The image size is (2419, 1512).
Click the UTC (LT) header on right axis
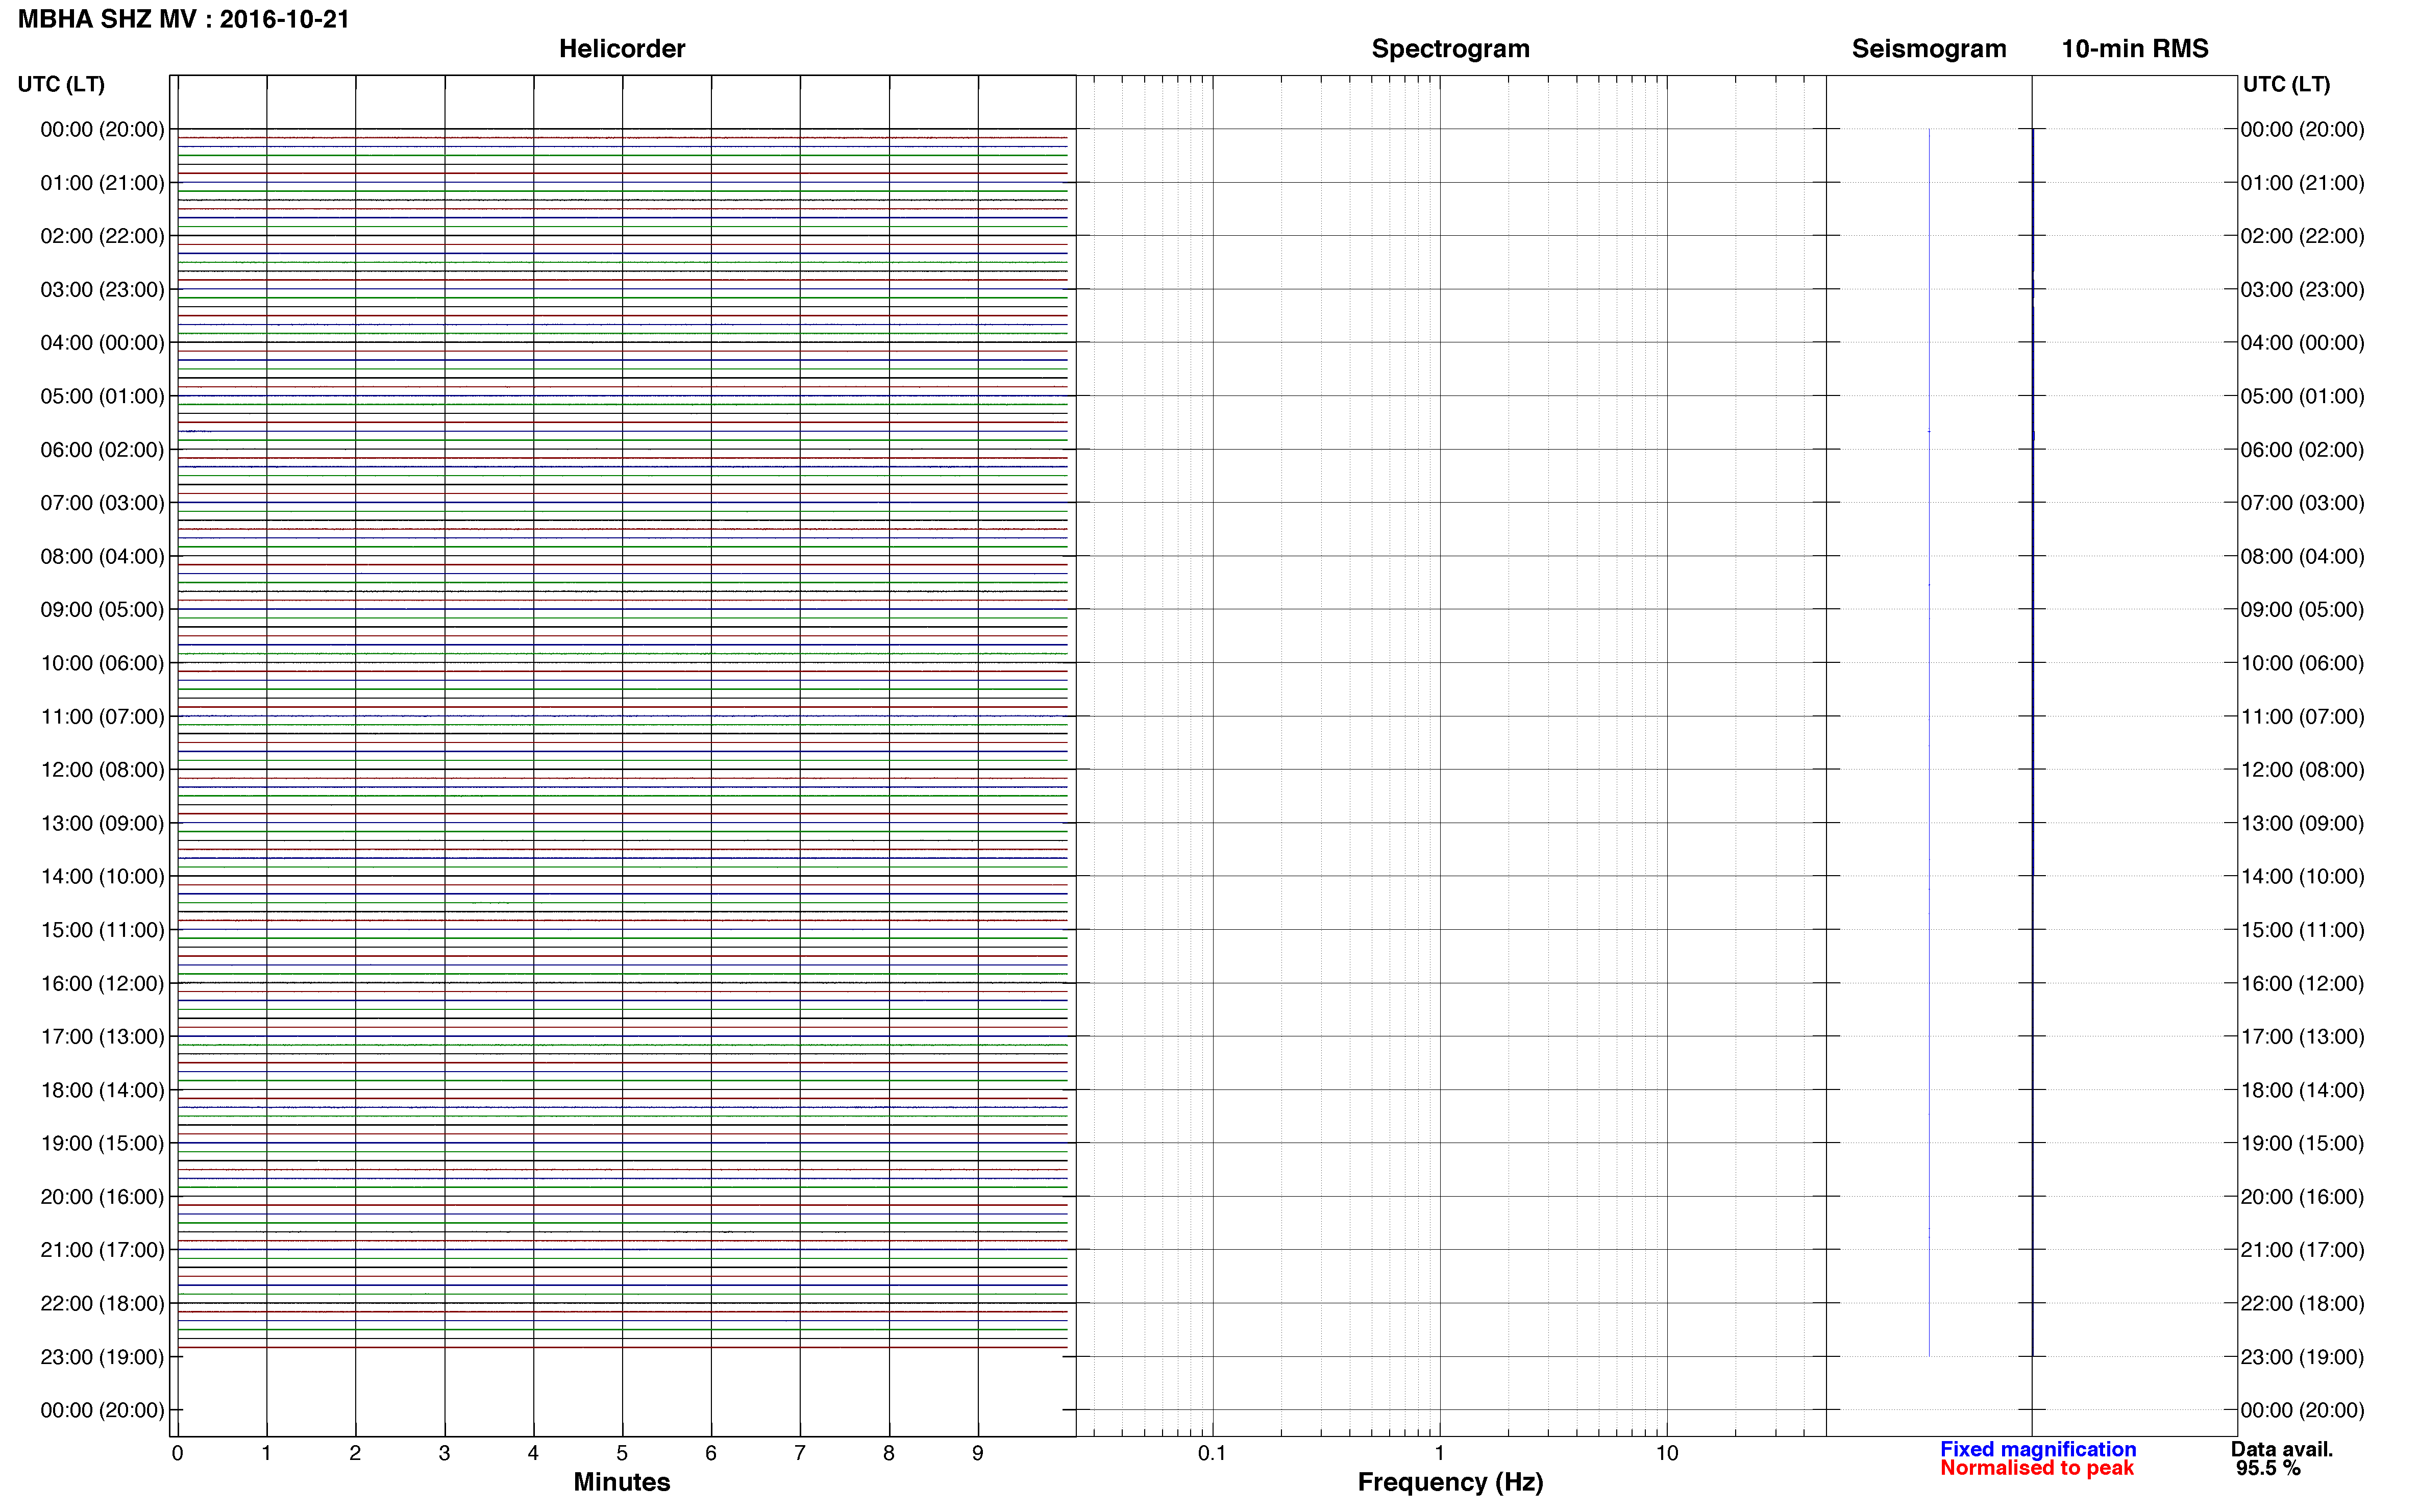(x=2286, y=84)
